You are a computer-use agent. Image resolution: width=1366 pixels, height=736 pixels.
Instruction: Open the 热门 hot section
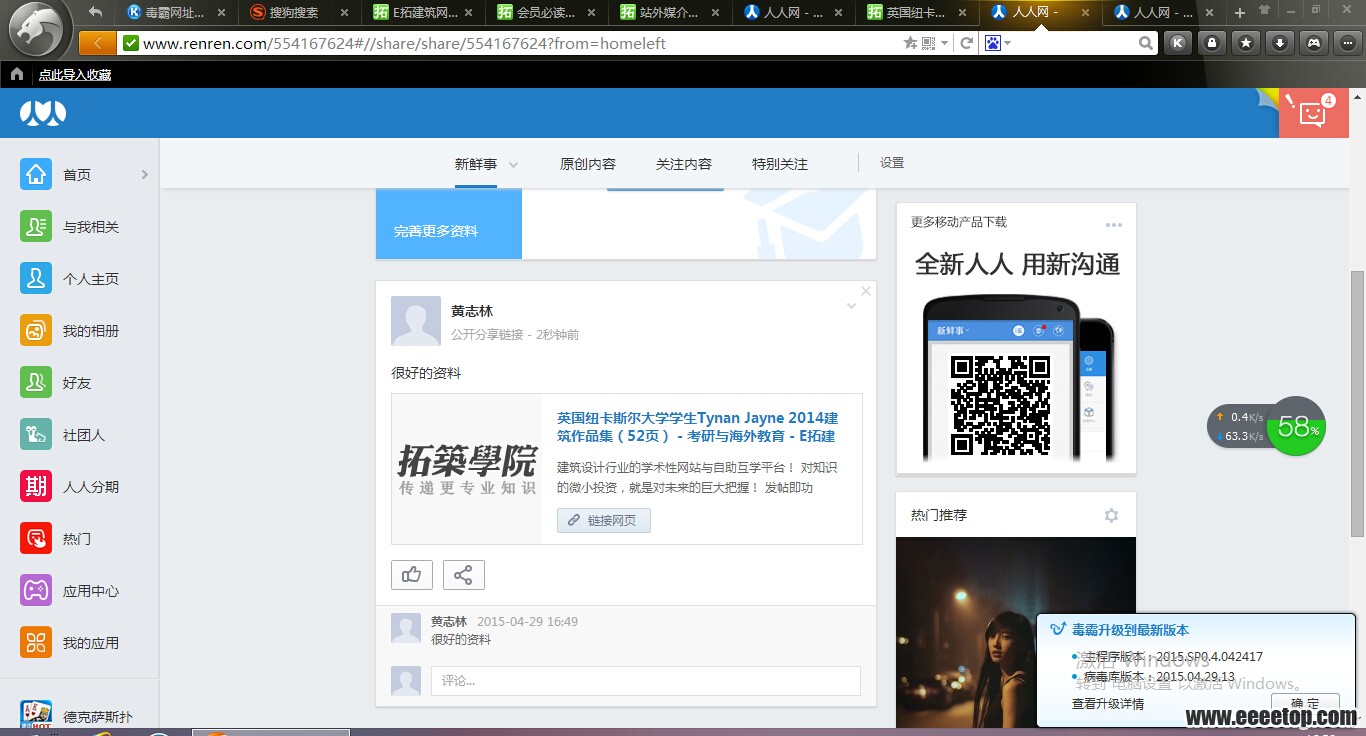(x=36, y=538)
